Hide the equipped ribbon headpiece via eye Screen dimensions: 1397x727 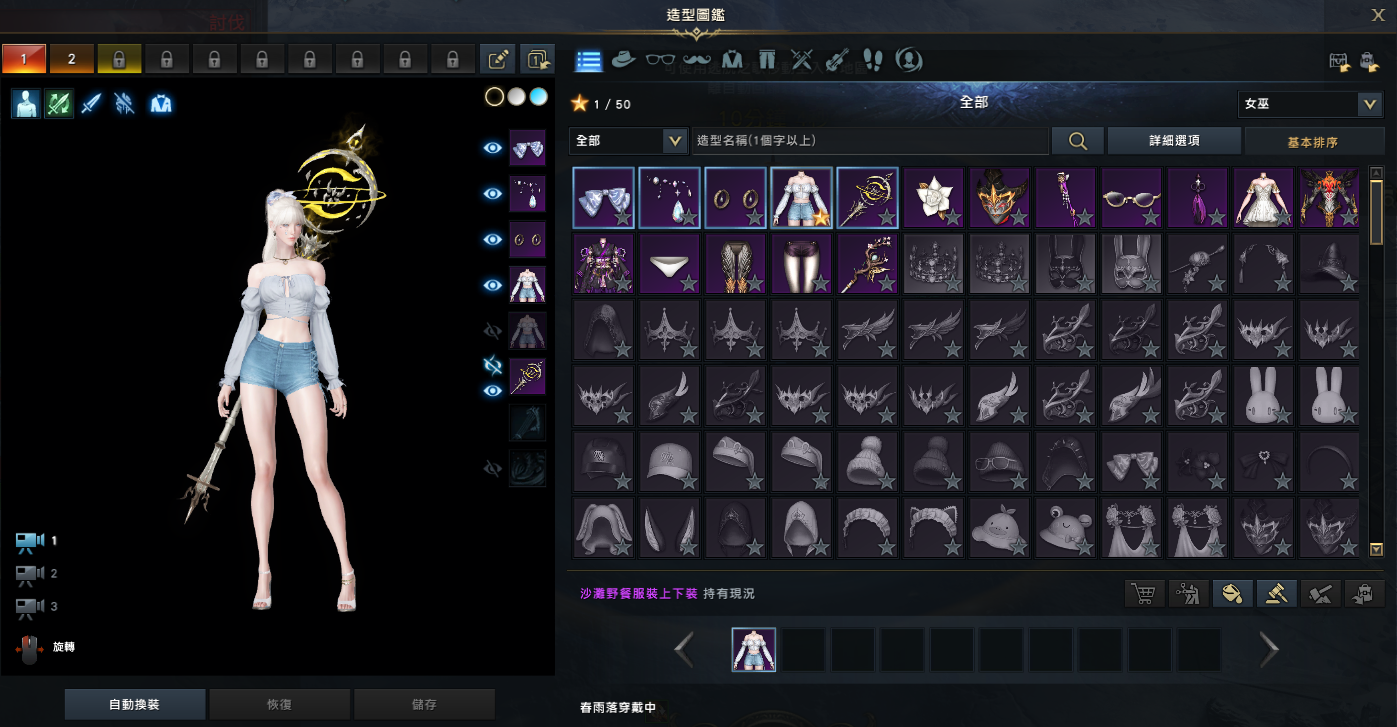(x=492, y=148)
